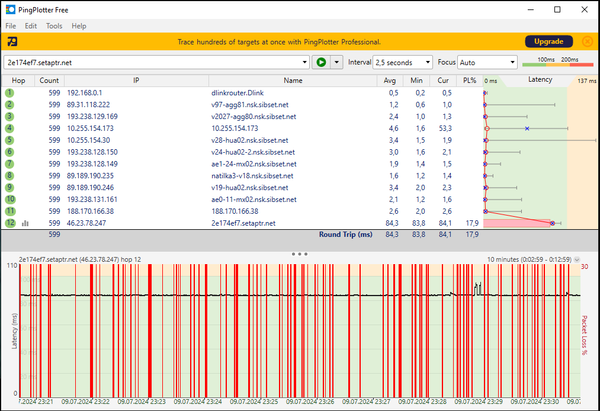Click the green start trace button
Screen dimensions: 600x411
click(x=321, y=62)
